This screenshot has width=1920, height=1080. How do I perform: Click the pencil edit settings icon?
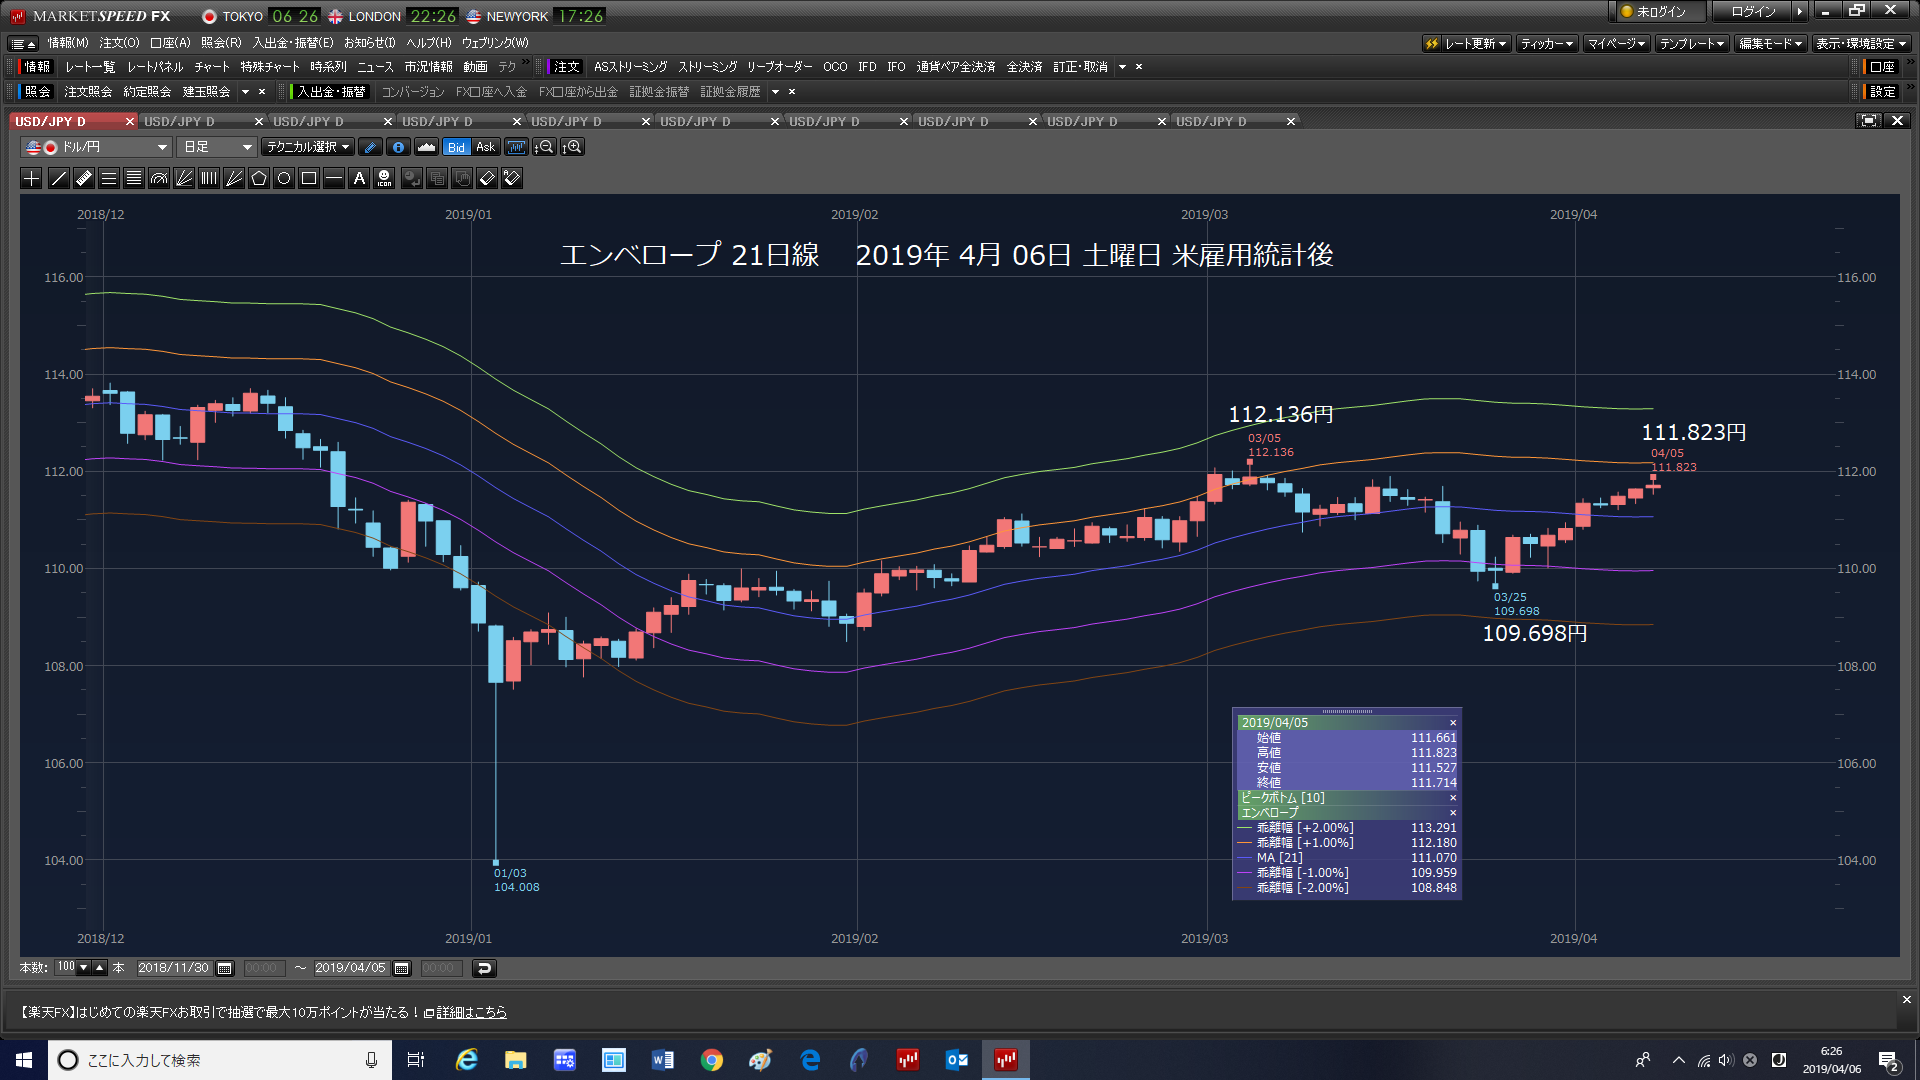tap(370, 147)
